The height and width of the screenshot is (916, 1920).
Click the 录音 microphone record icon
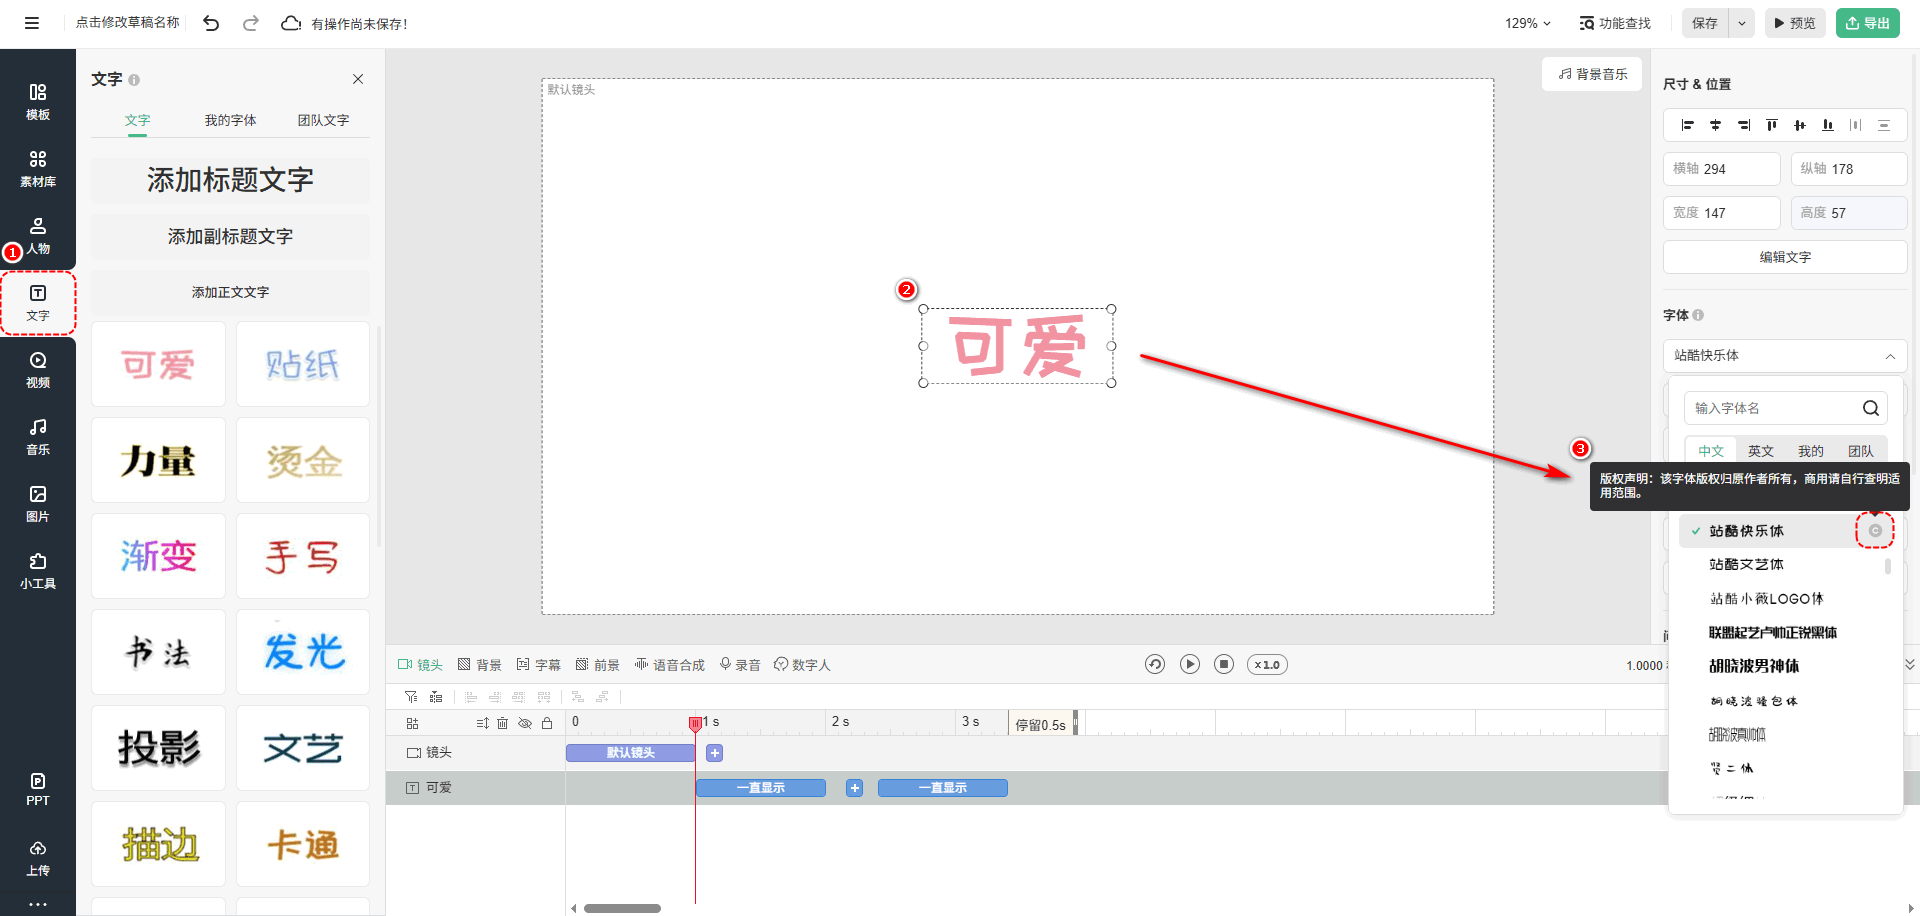tap(726, 664)
